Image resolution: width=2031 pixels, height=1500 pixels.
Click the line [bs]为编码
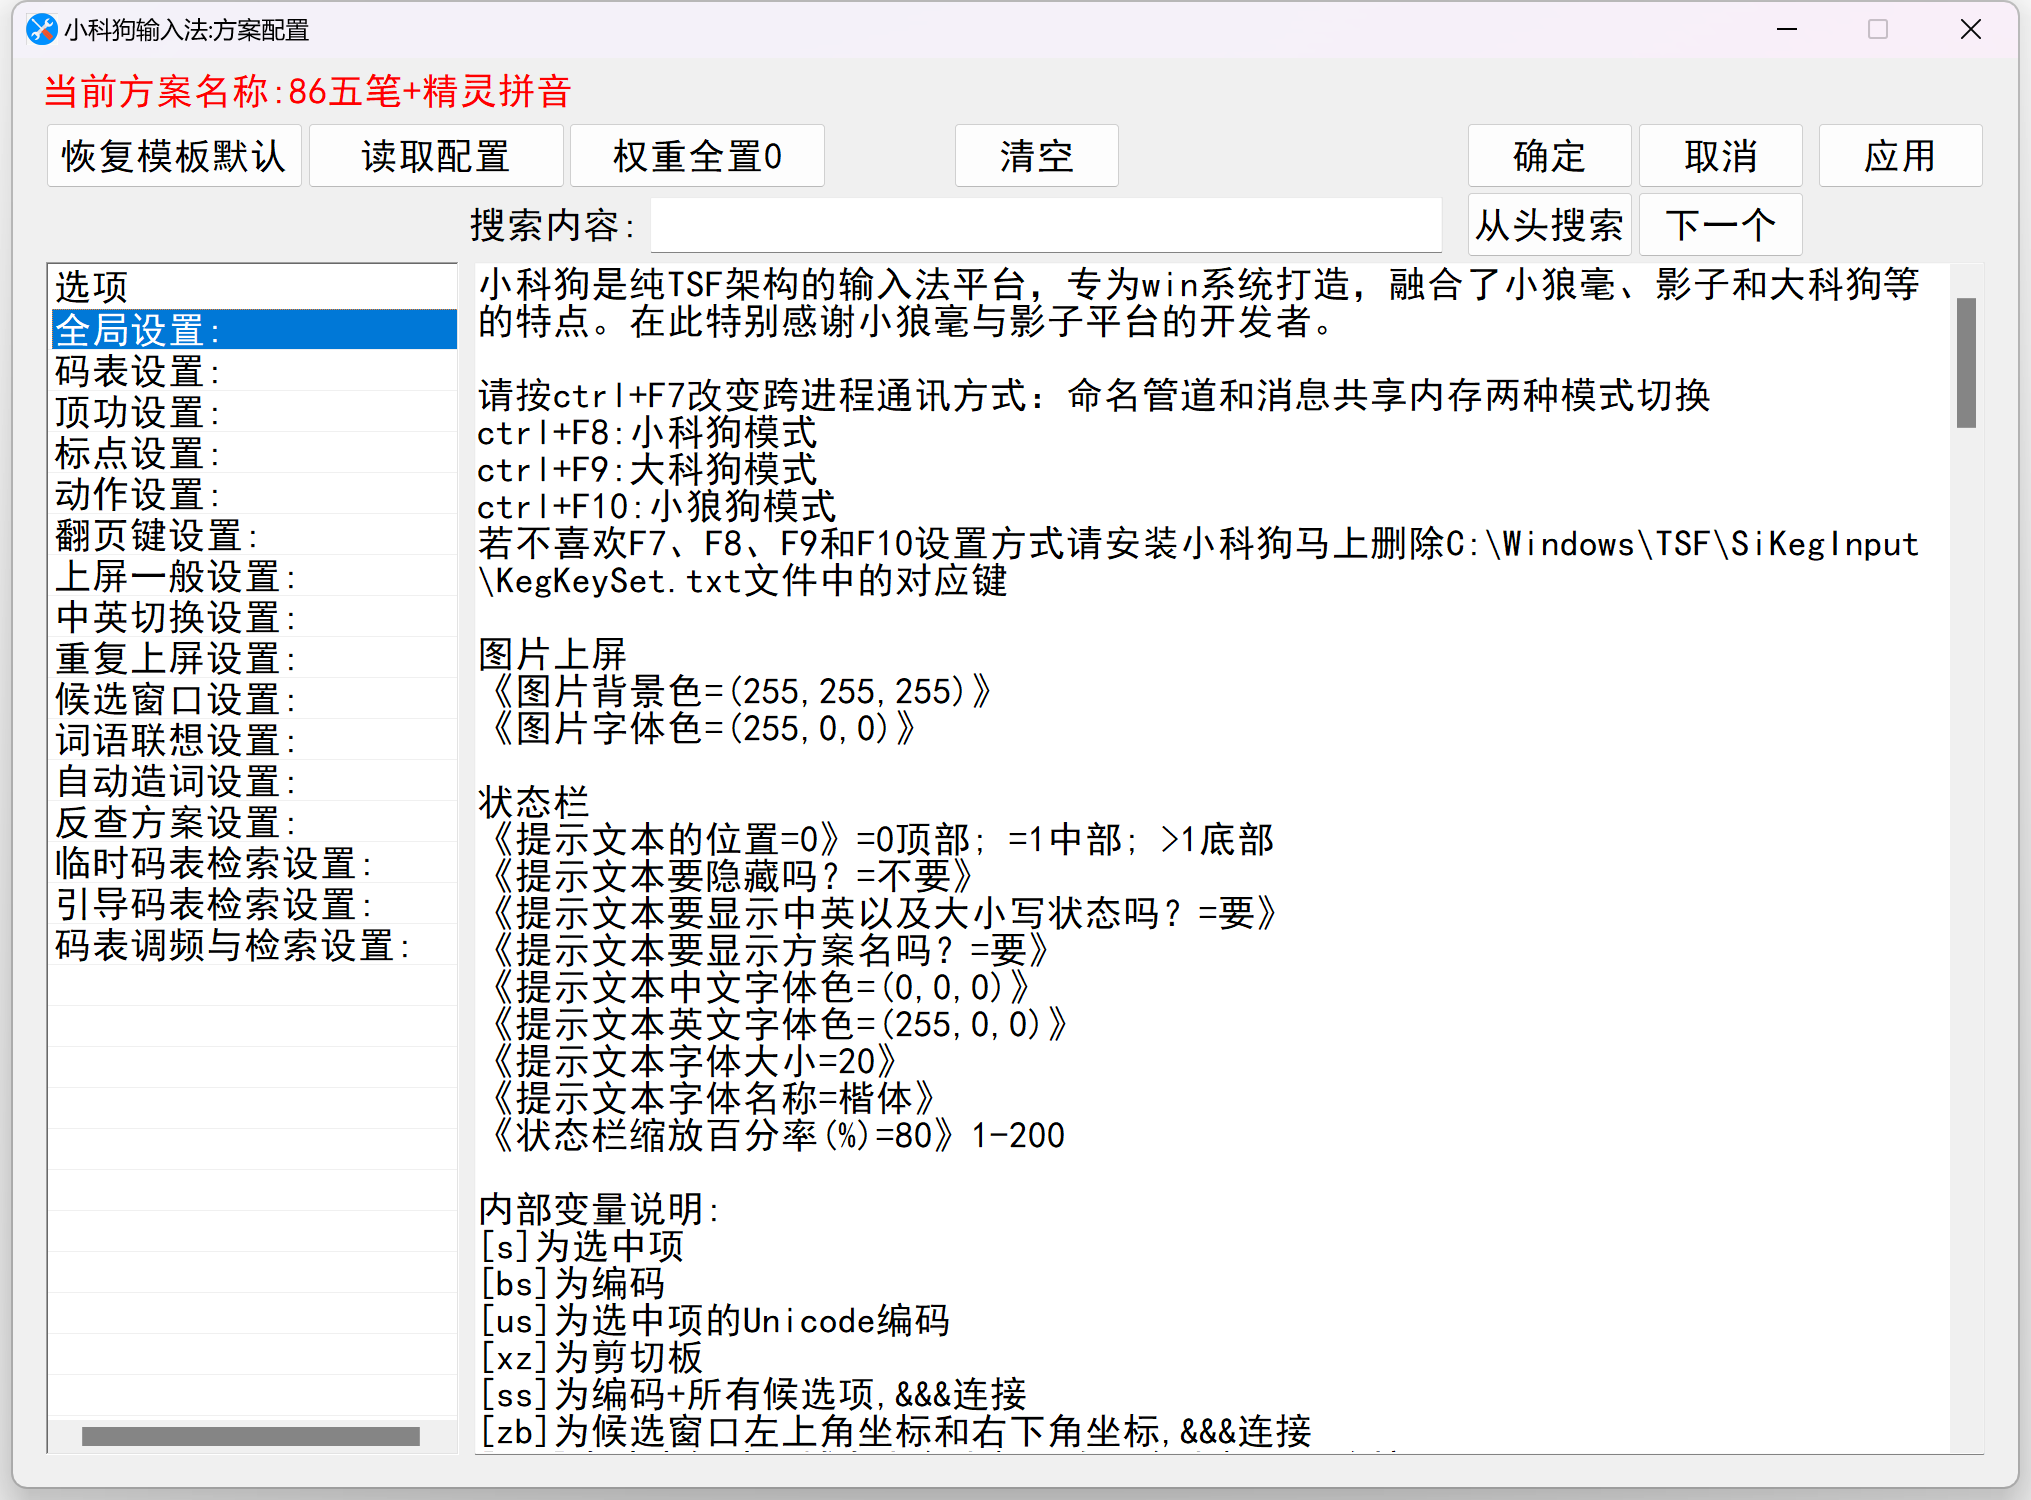click(572, 1283)
